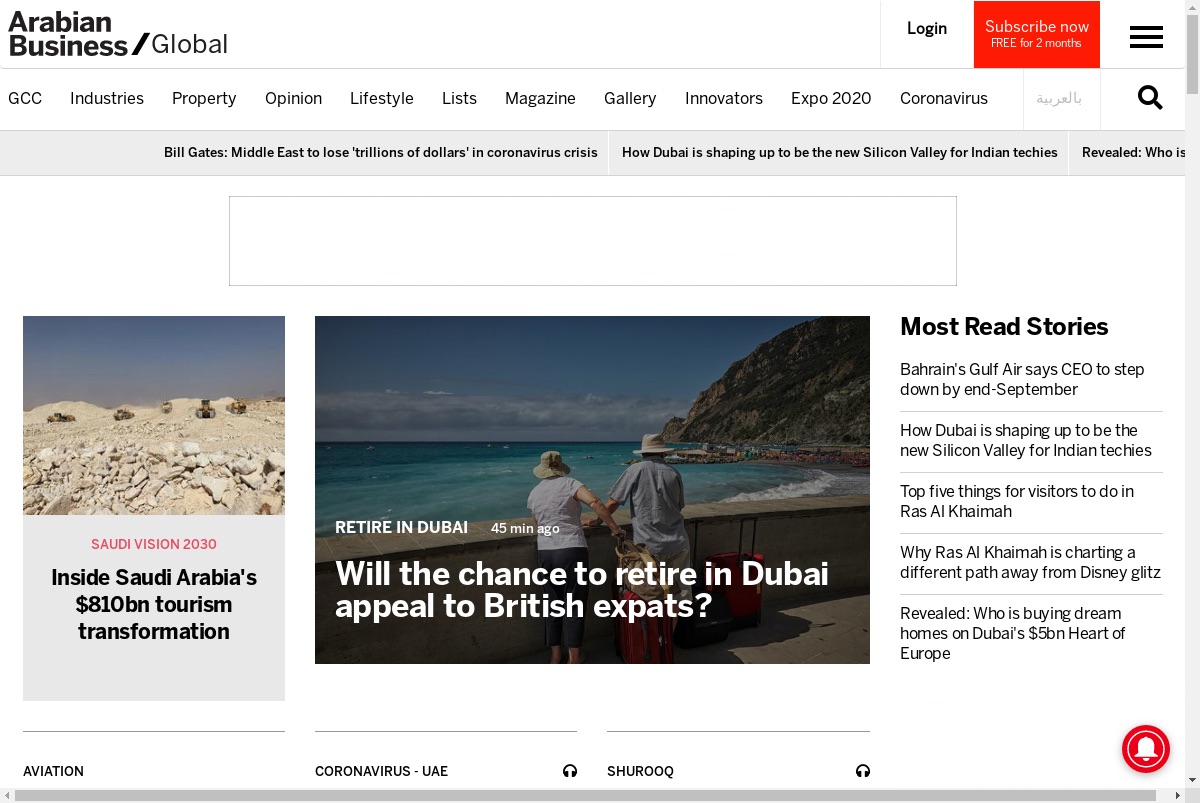1200x803 pixels.
Task: Open the hamburger menu icon
Action: [1146, 37]
